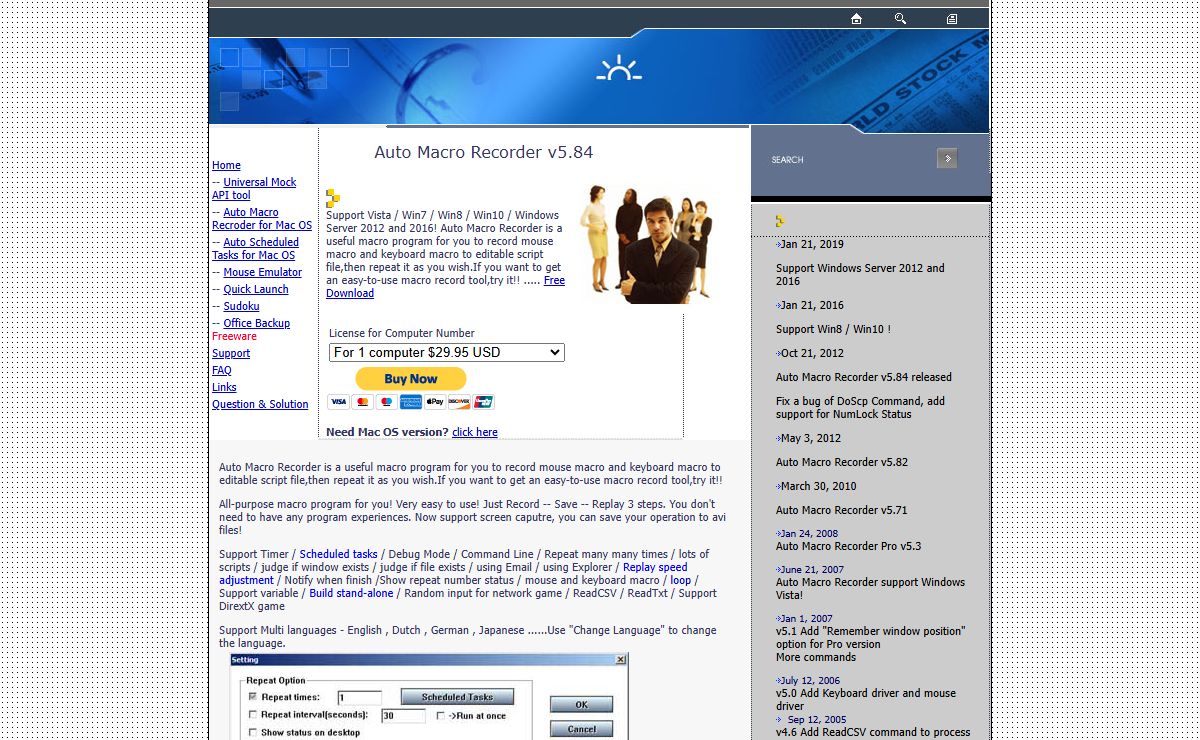The width and height of the screenshot is (1200, 740).
Task: Click the 'July 12, 2006' news date
Action: pos(810,681)
